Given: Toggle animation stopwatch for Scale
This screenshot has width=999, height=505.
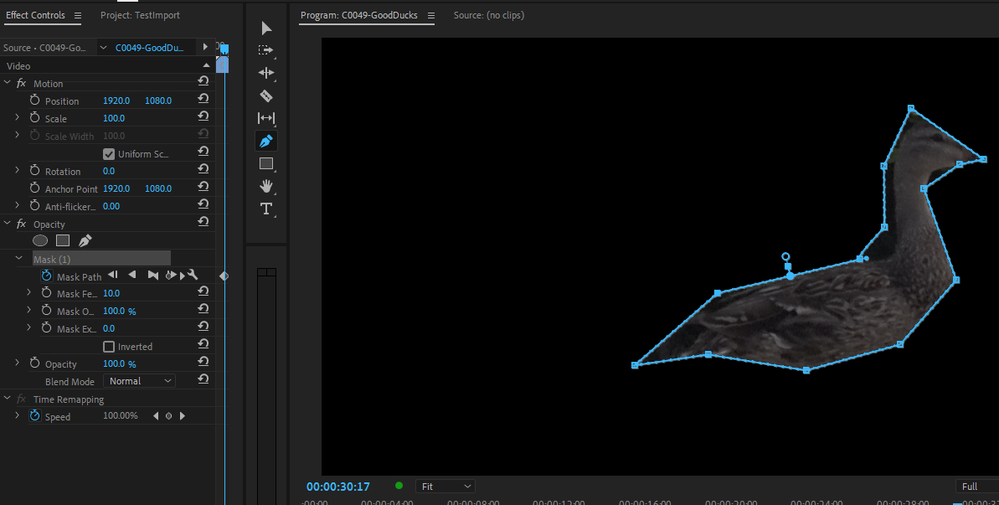Looking at the screenshot, I should (34, 118).
